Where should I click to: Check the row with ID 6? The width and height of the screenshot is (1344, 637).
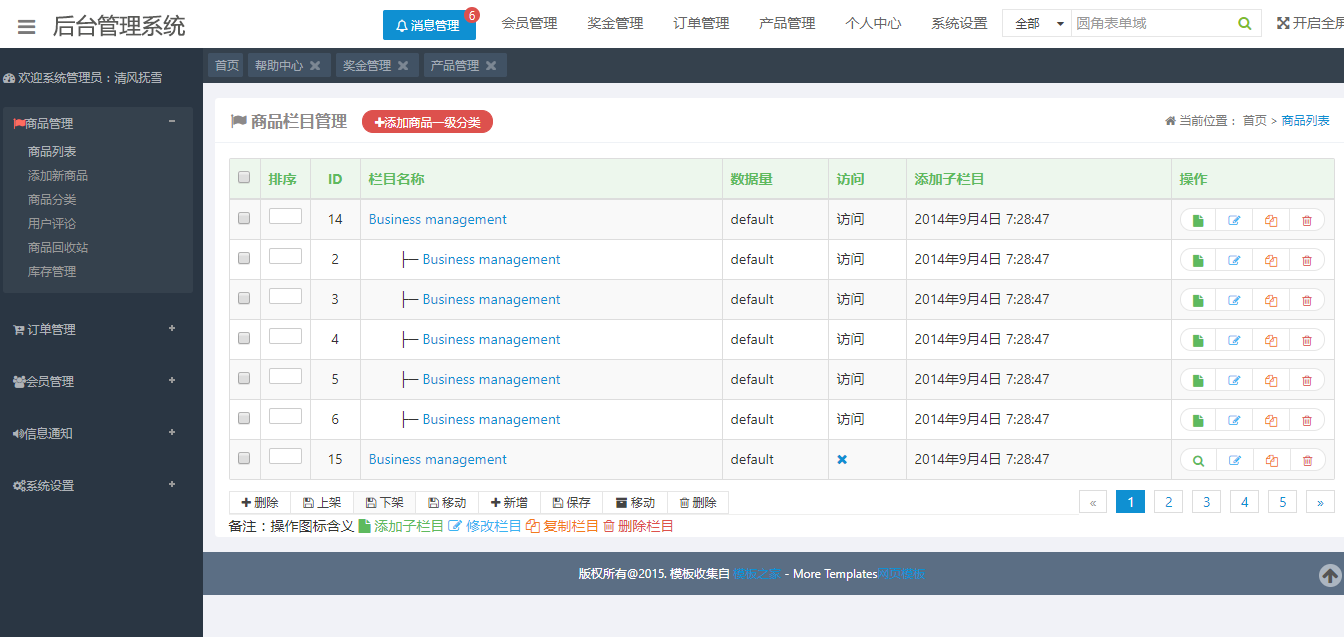point(244,418)
